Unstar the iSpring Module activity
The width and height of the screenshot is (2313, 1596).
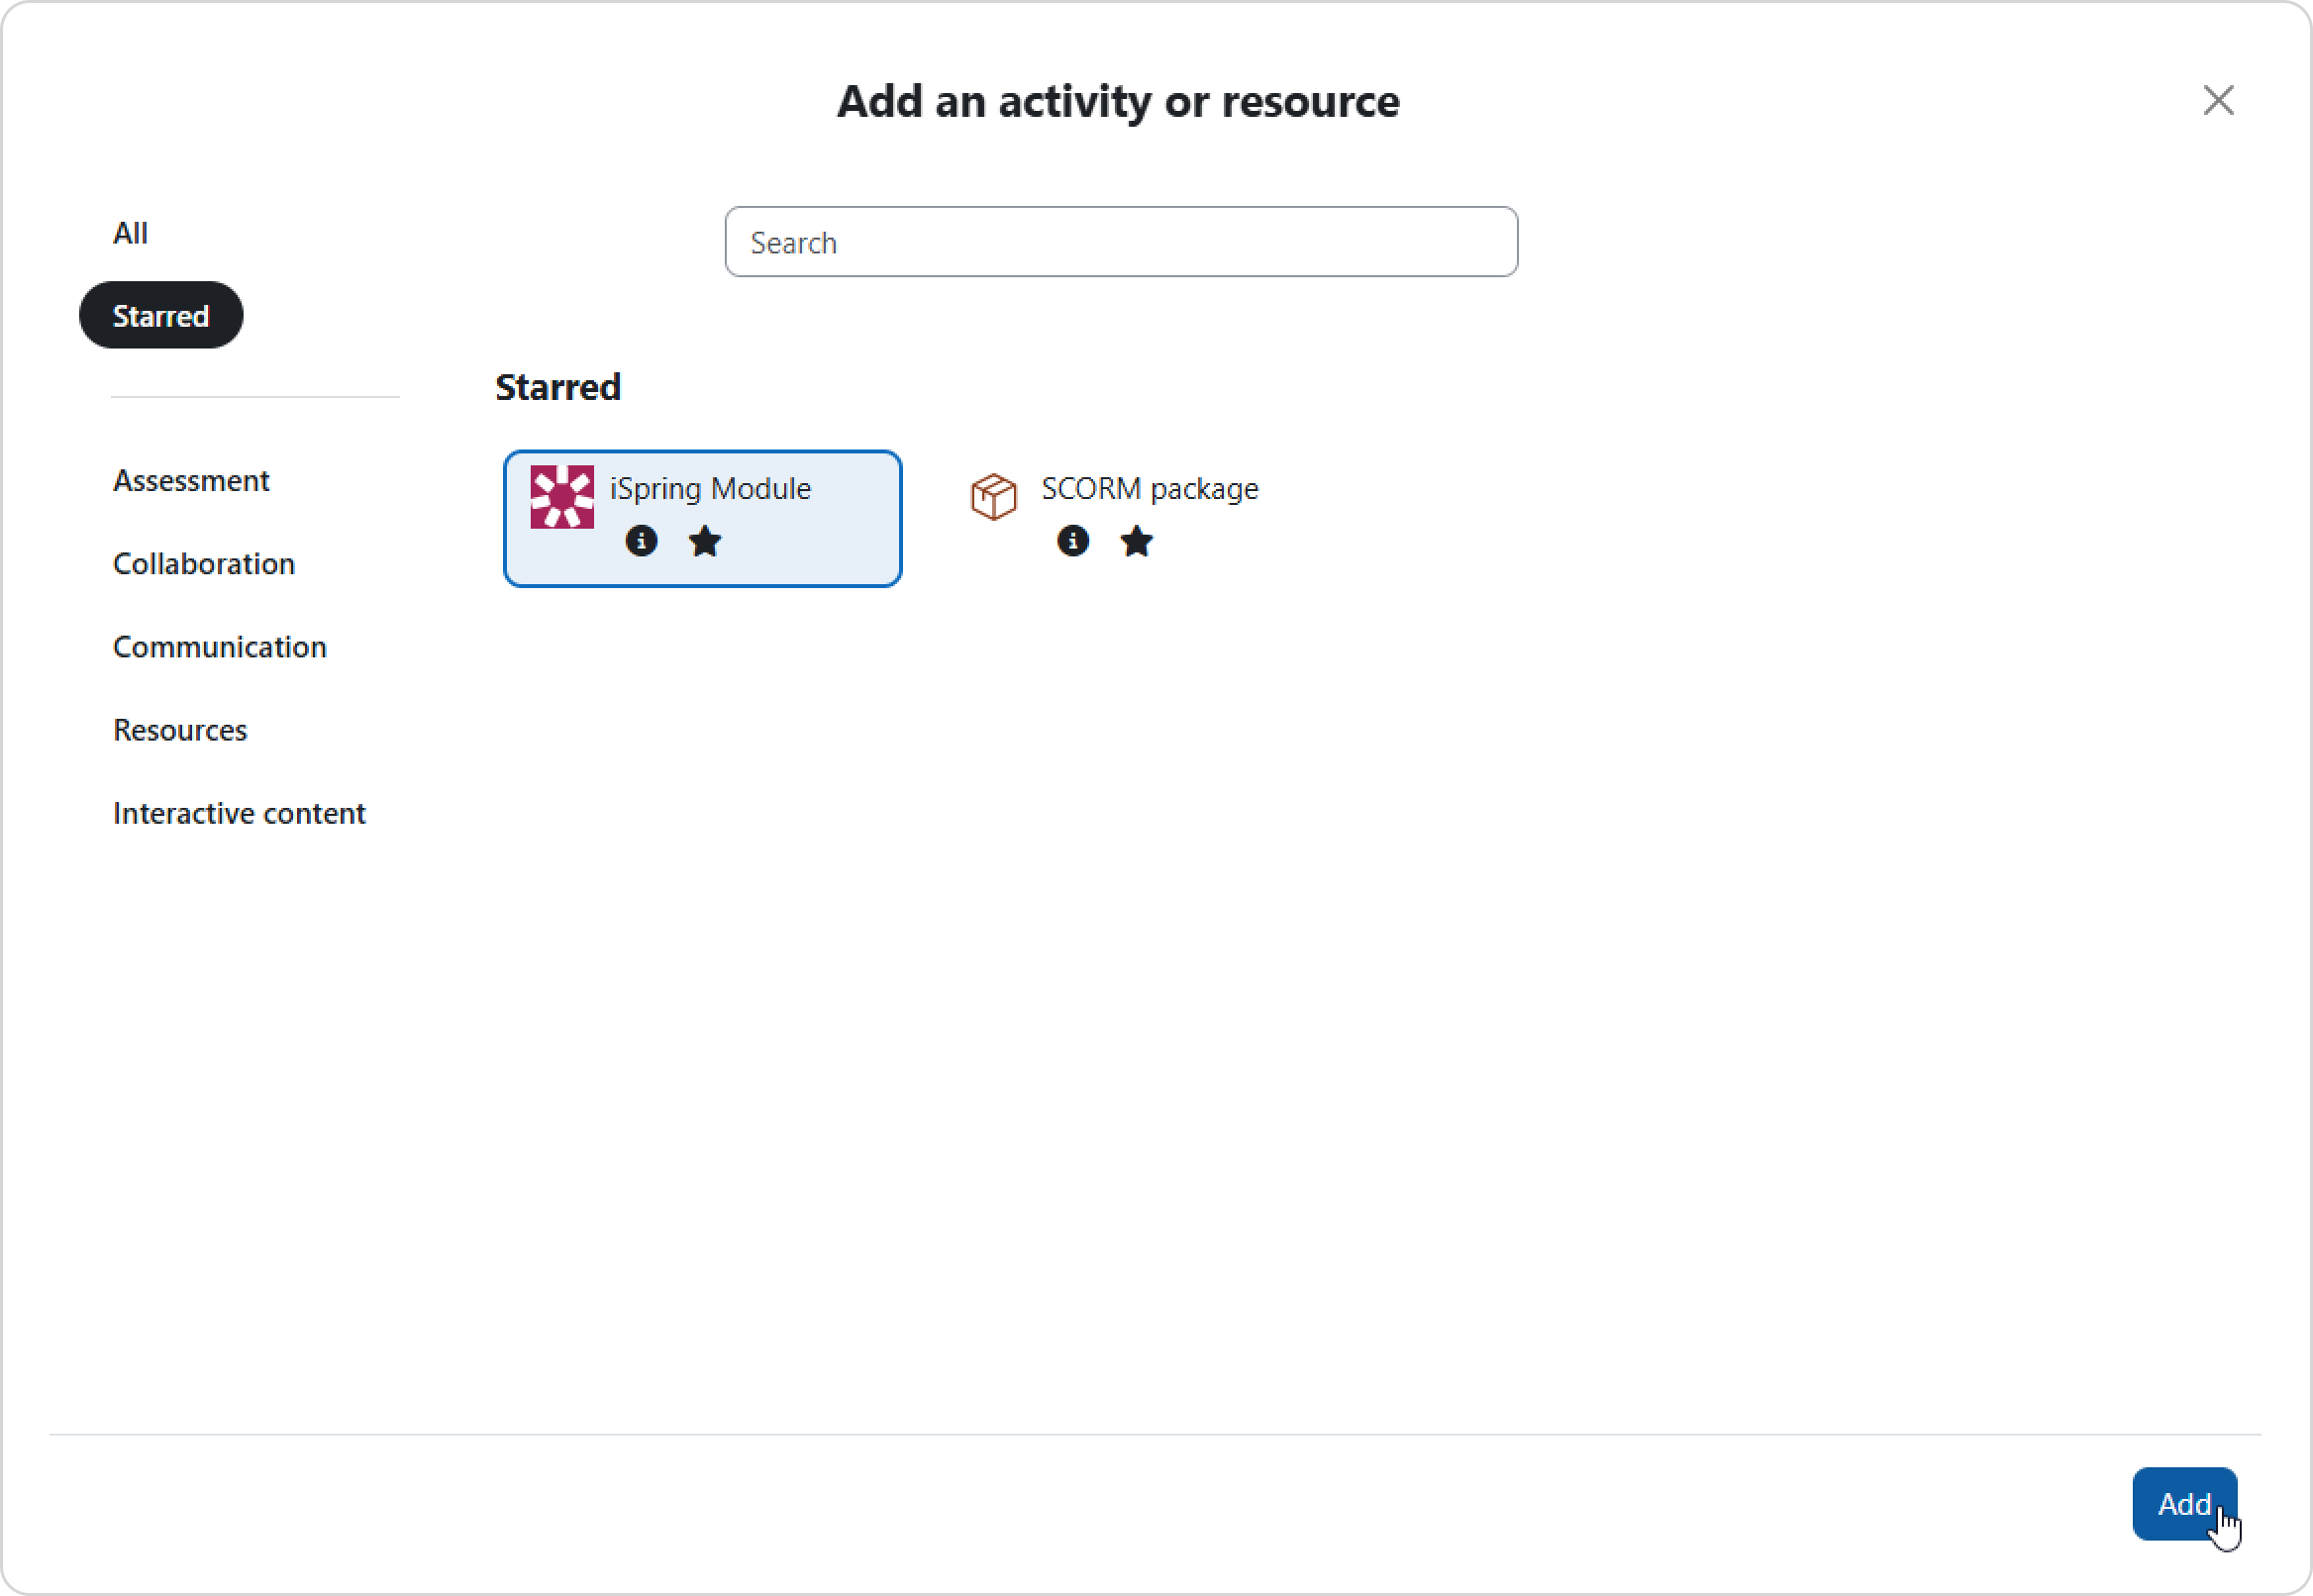click(705, 541)
